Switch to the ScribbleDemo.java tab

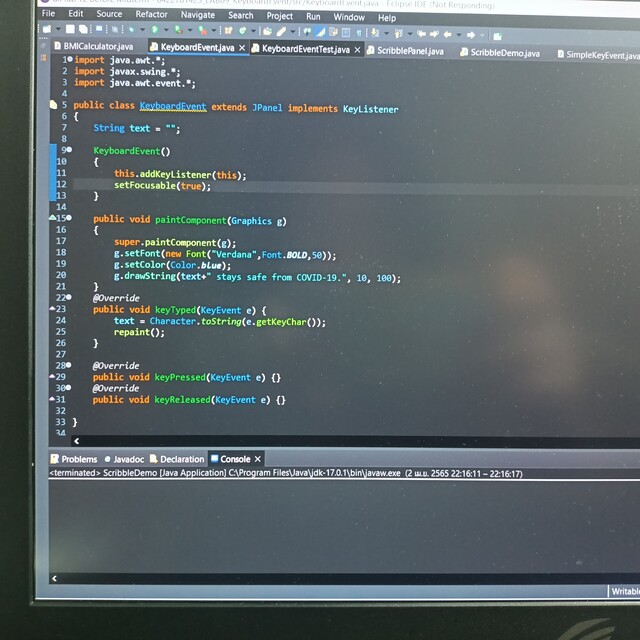click(505, 52)
